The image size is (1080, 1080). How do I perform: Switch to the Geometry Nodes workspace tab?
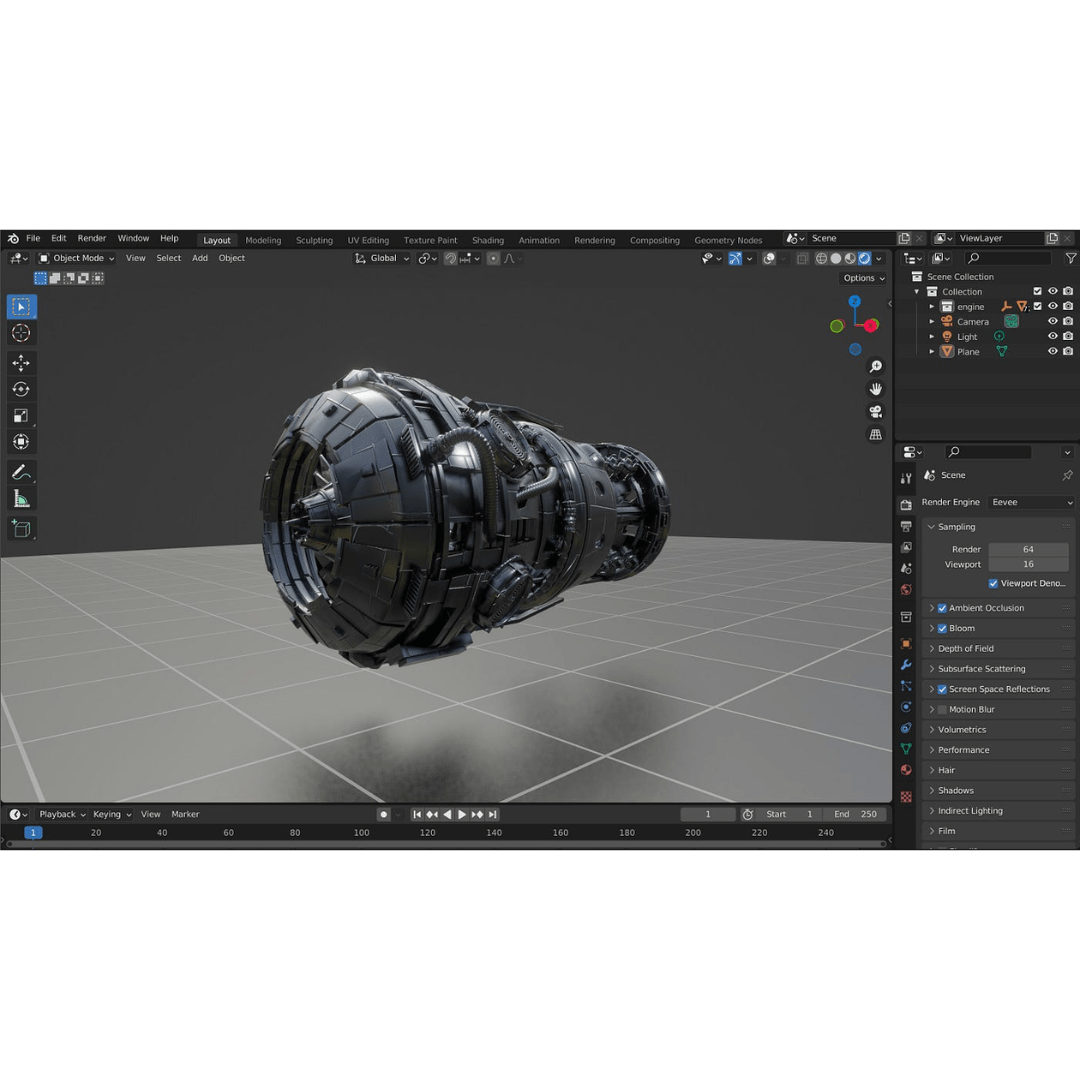click(x=728, y=240)
